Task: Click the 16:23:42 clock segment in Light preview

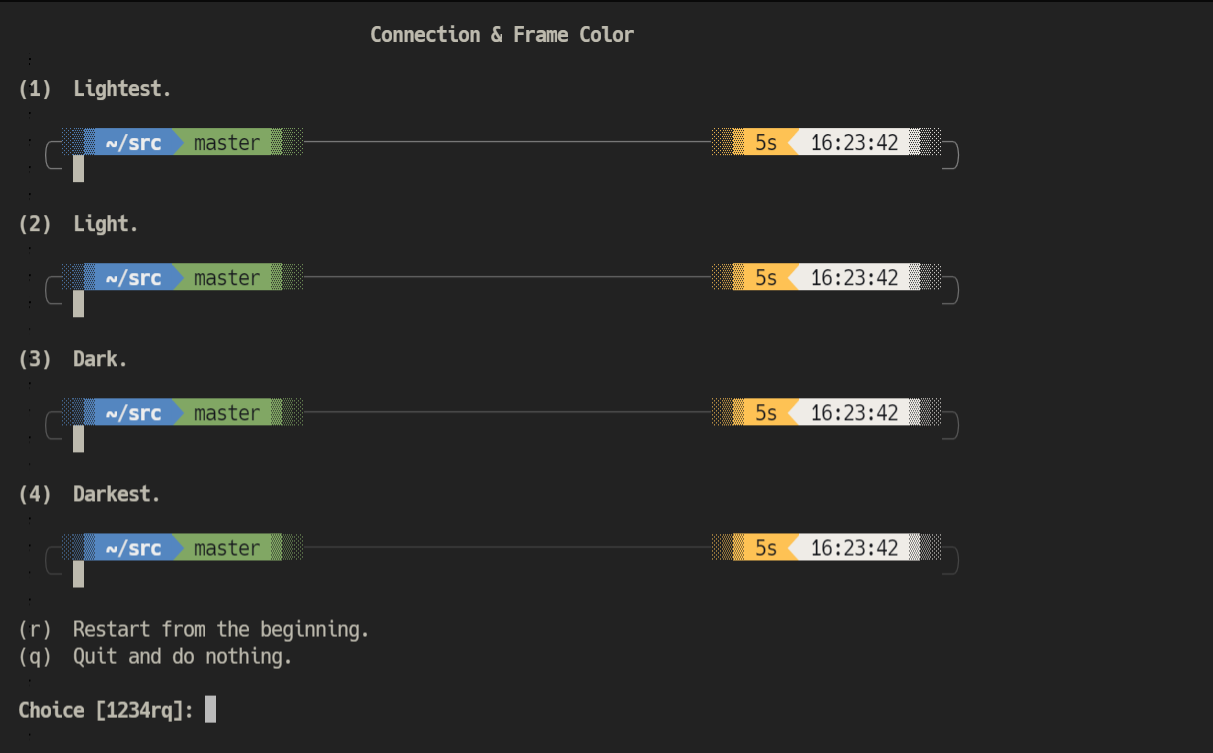Action: tap(855, 277)
